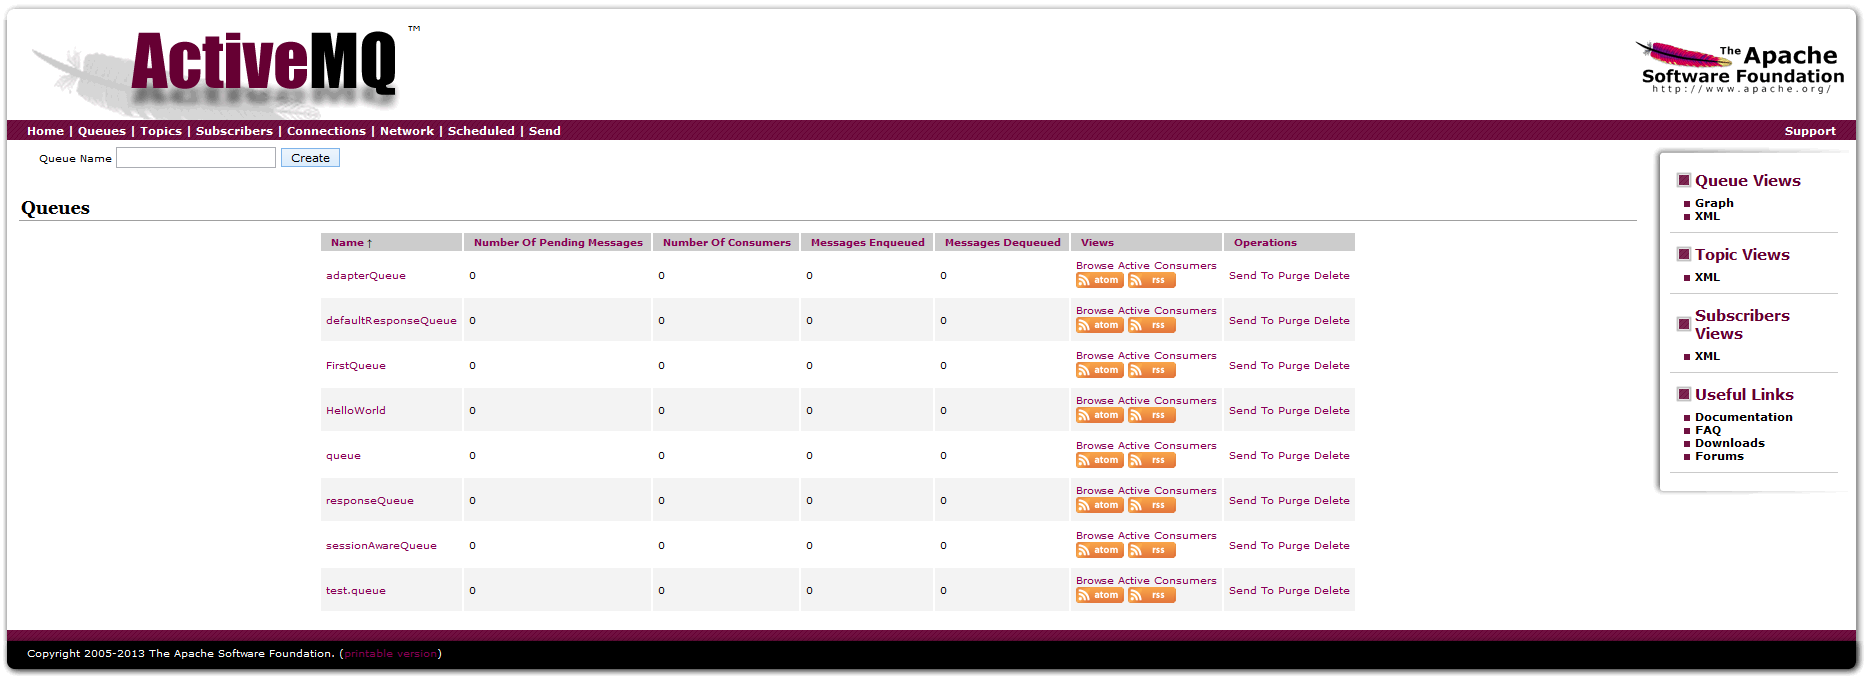1865x682 pixels.
Task: Open the atom feed for defaultResponseQueue
Action: 1099,326
